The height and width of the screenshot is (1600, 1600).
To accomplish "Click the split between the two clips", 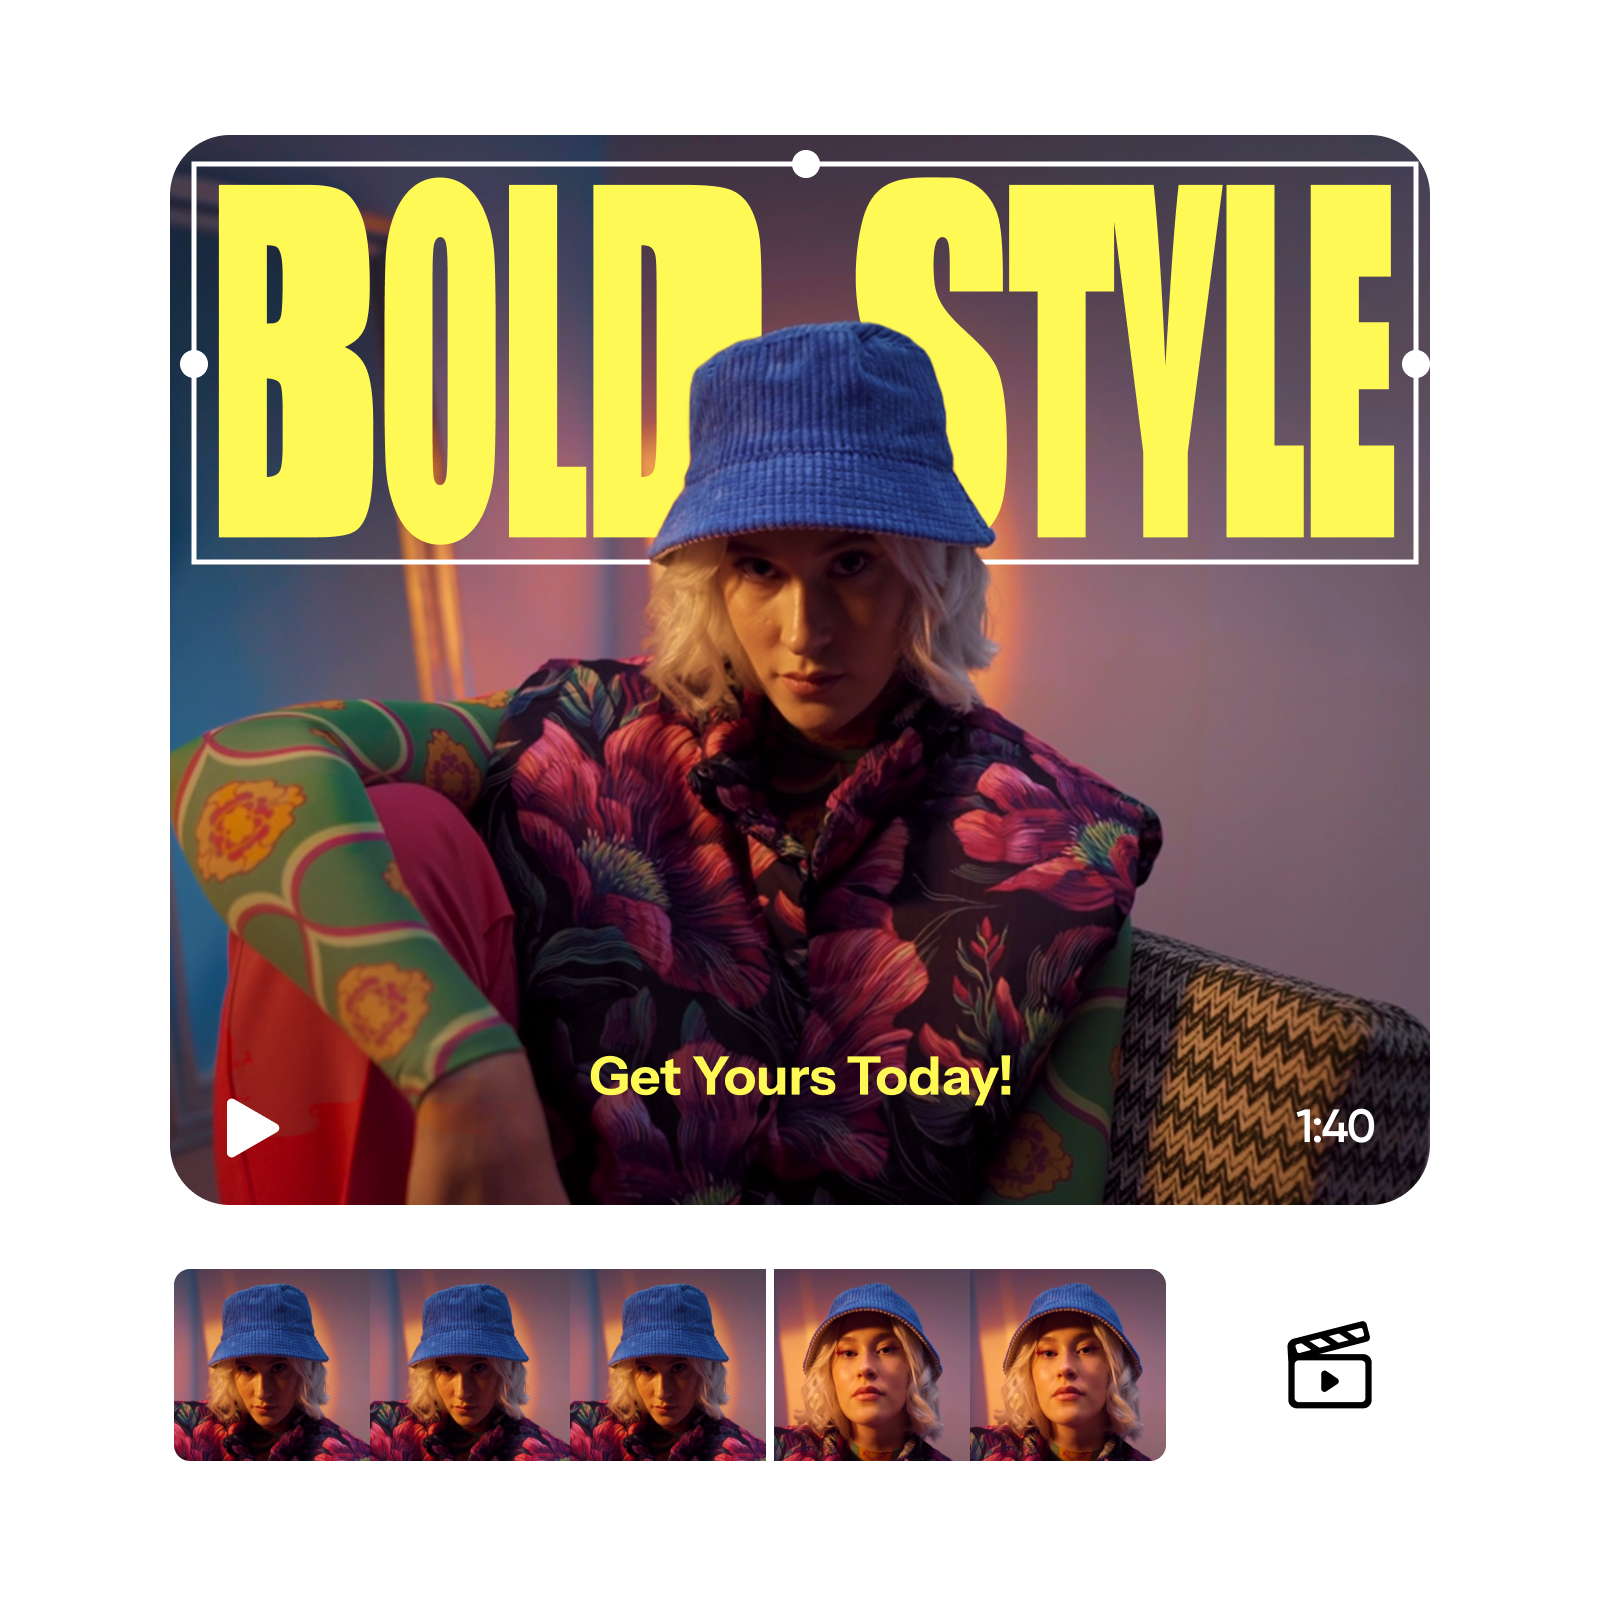I will [x=770, y=1365].
